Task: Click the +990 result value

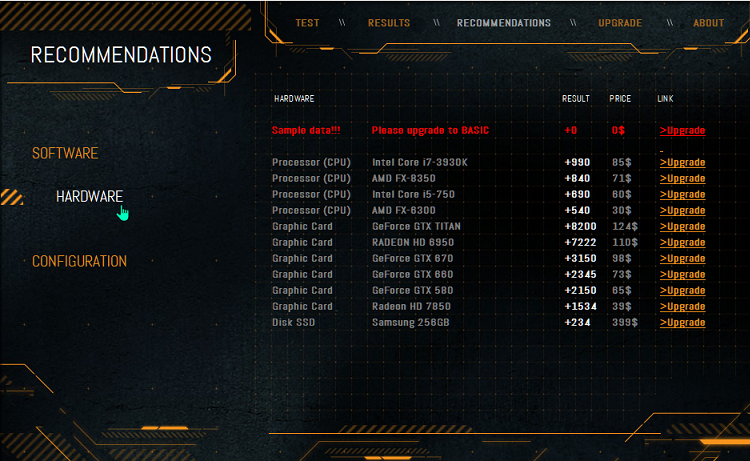Action: [x=577, y=162]
